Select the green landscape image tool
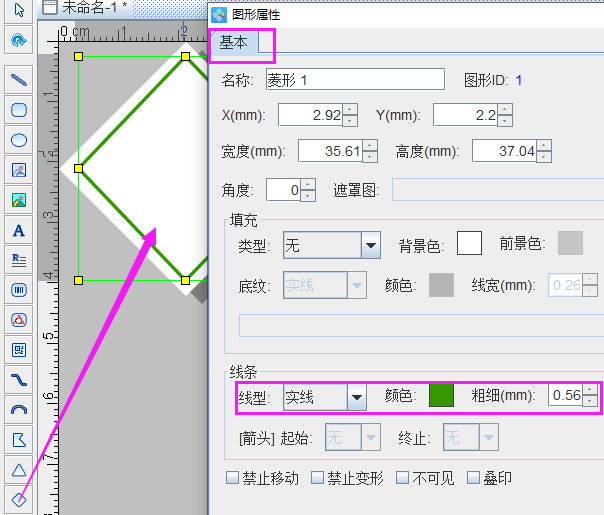This screenshot has width=604, height=515. [x=18, y=200]
